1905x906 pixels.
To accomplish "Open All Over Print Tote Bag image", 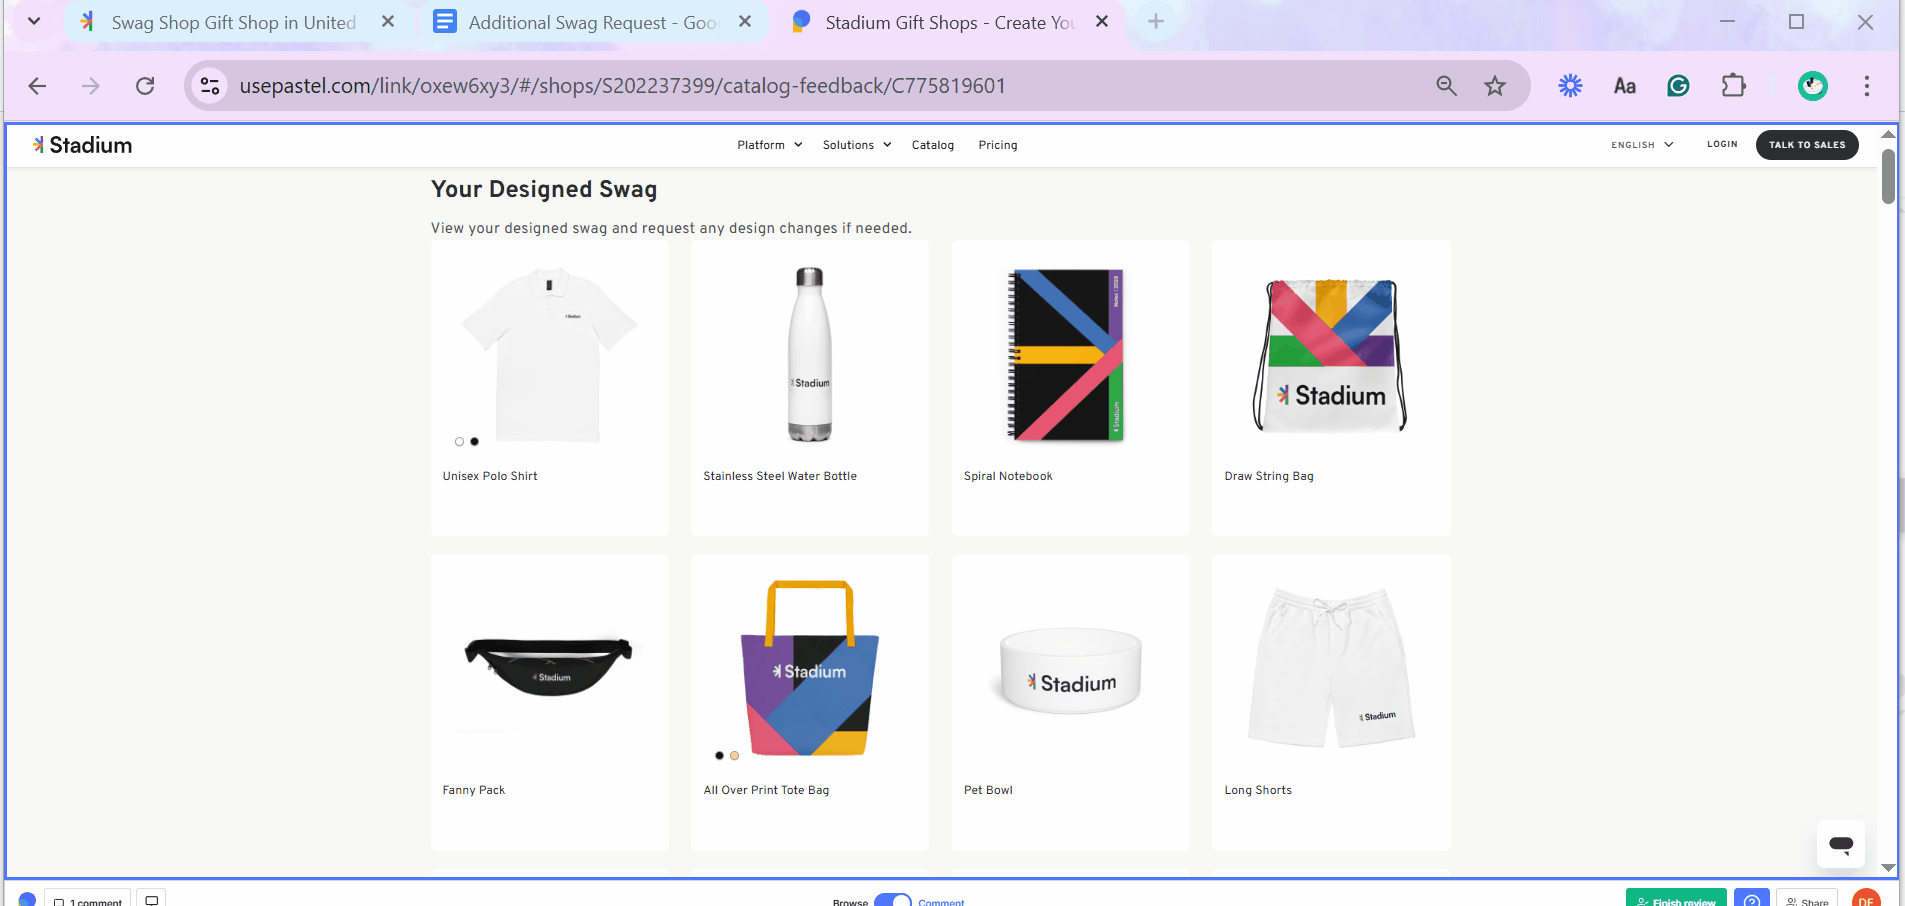I will pos(810,668).
